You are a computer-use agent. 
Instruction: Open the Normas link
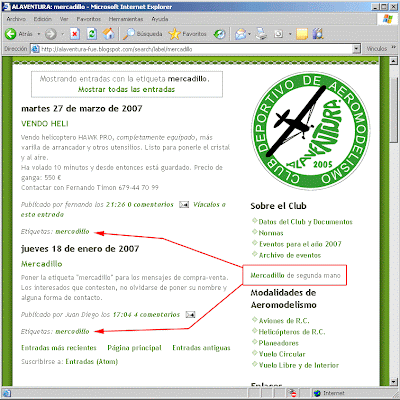271,233
